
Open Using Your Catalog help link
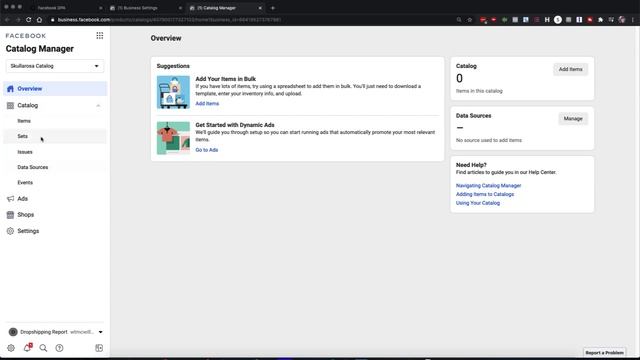point(478,203)
